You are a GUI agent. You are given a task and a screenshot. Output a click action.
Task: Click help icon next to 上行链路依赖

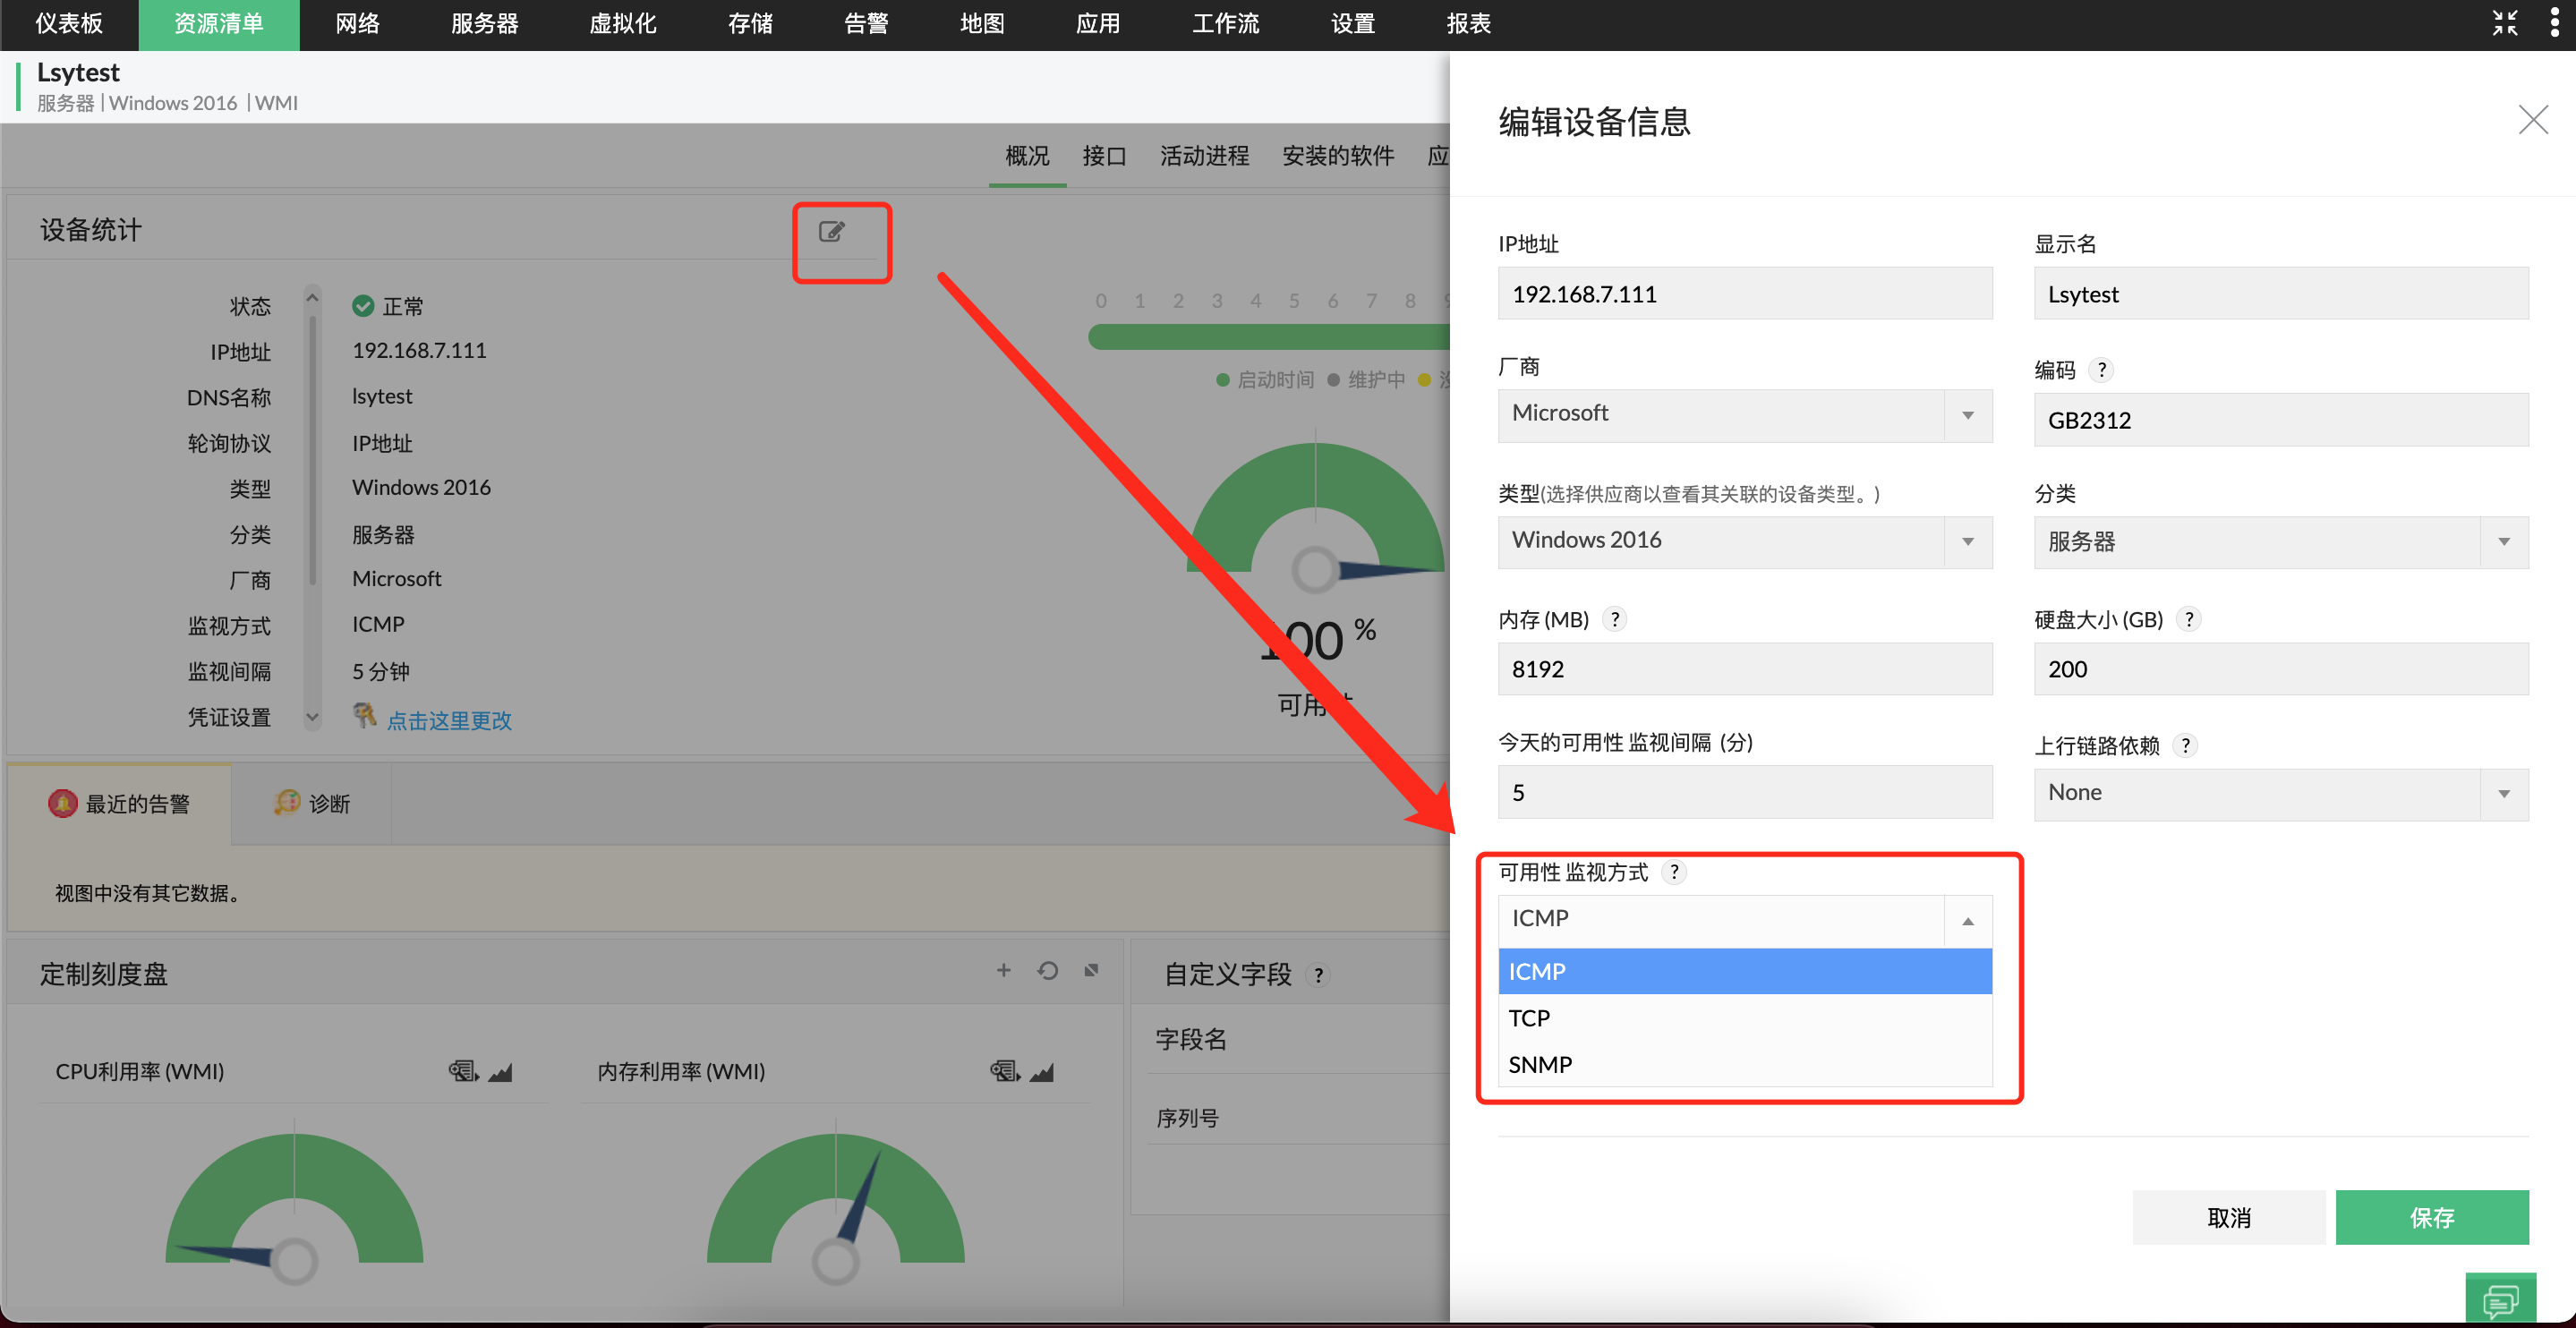(x=2185, y=745)
